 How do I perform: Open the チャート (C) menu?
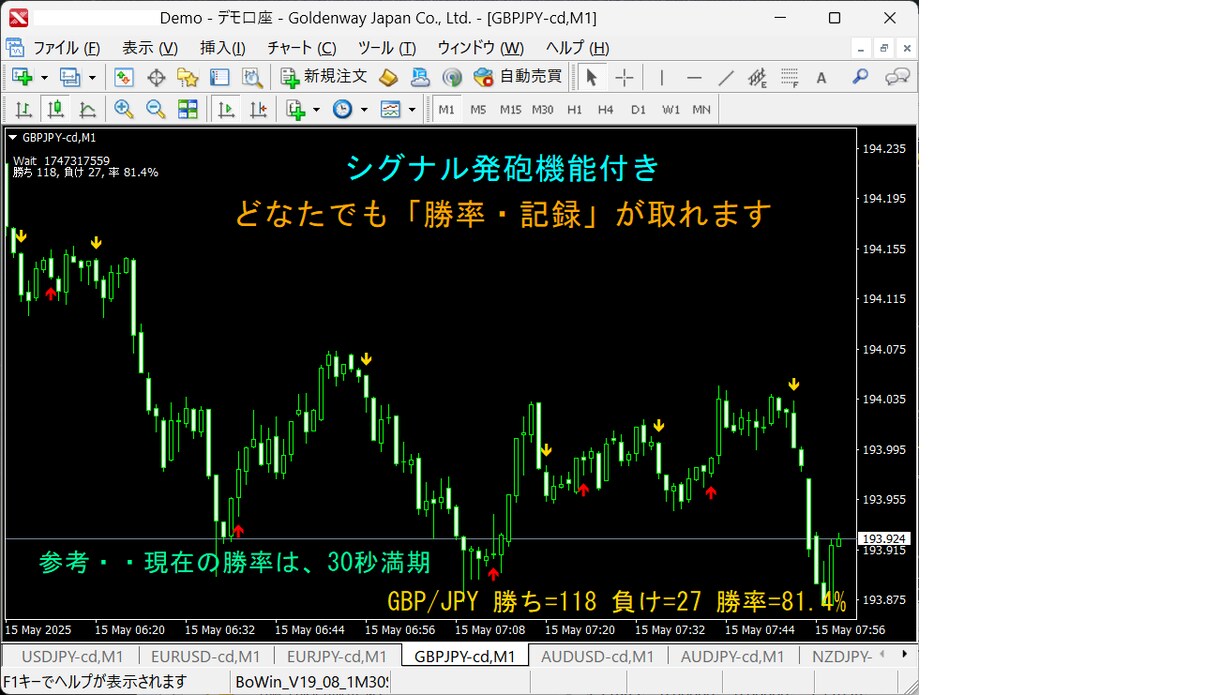302,48
